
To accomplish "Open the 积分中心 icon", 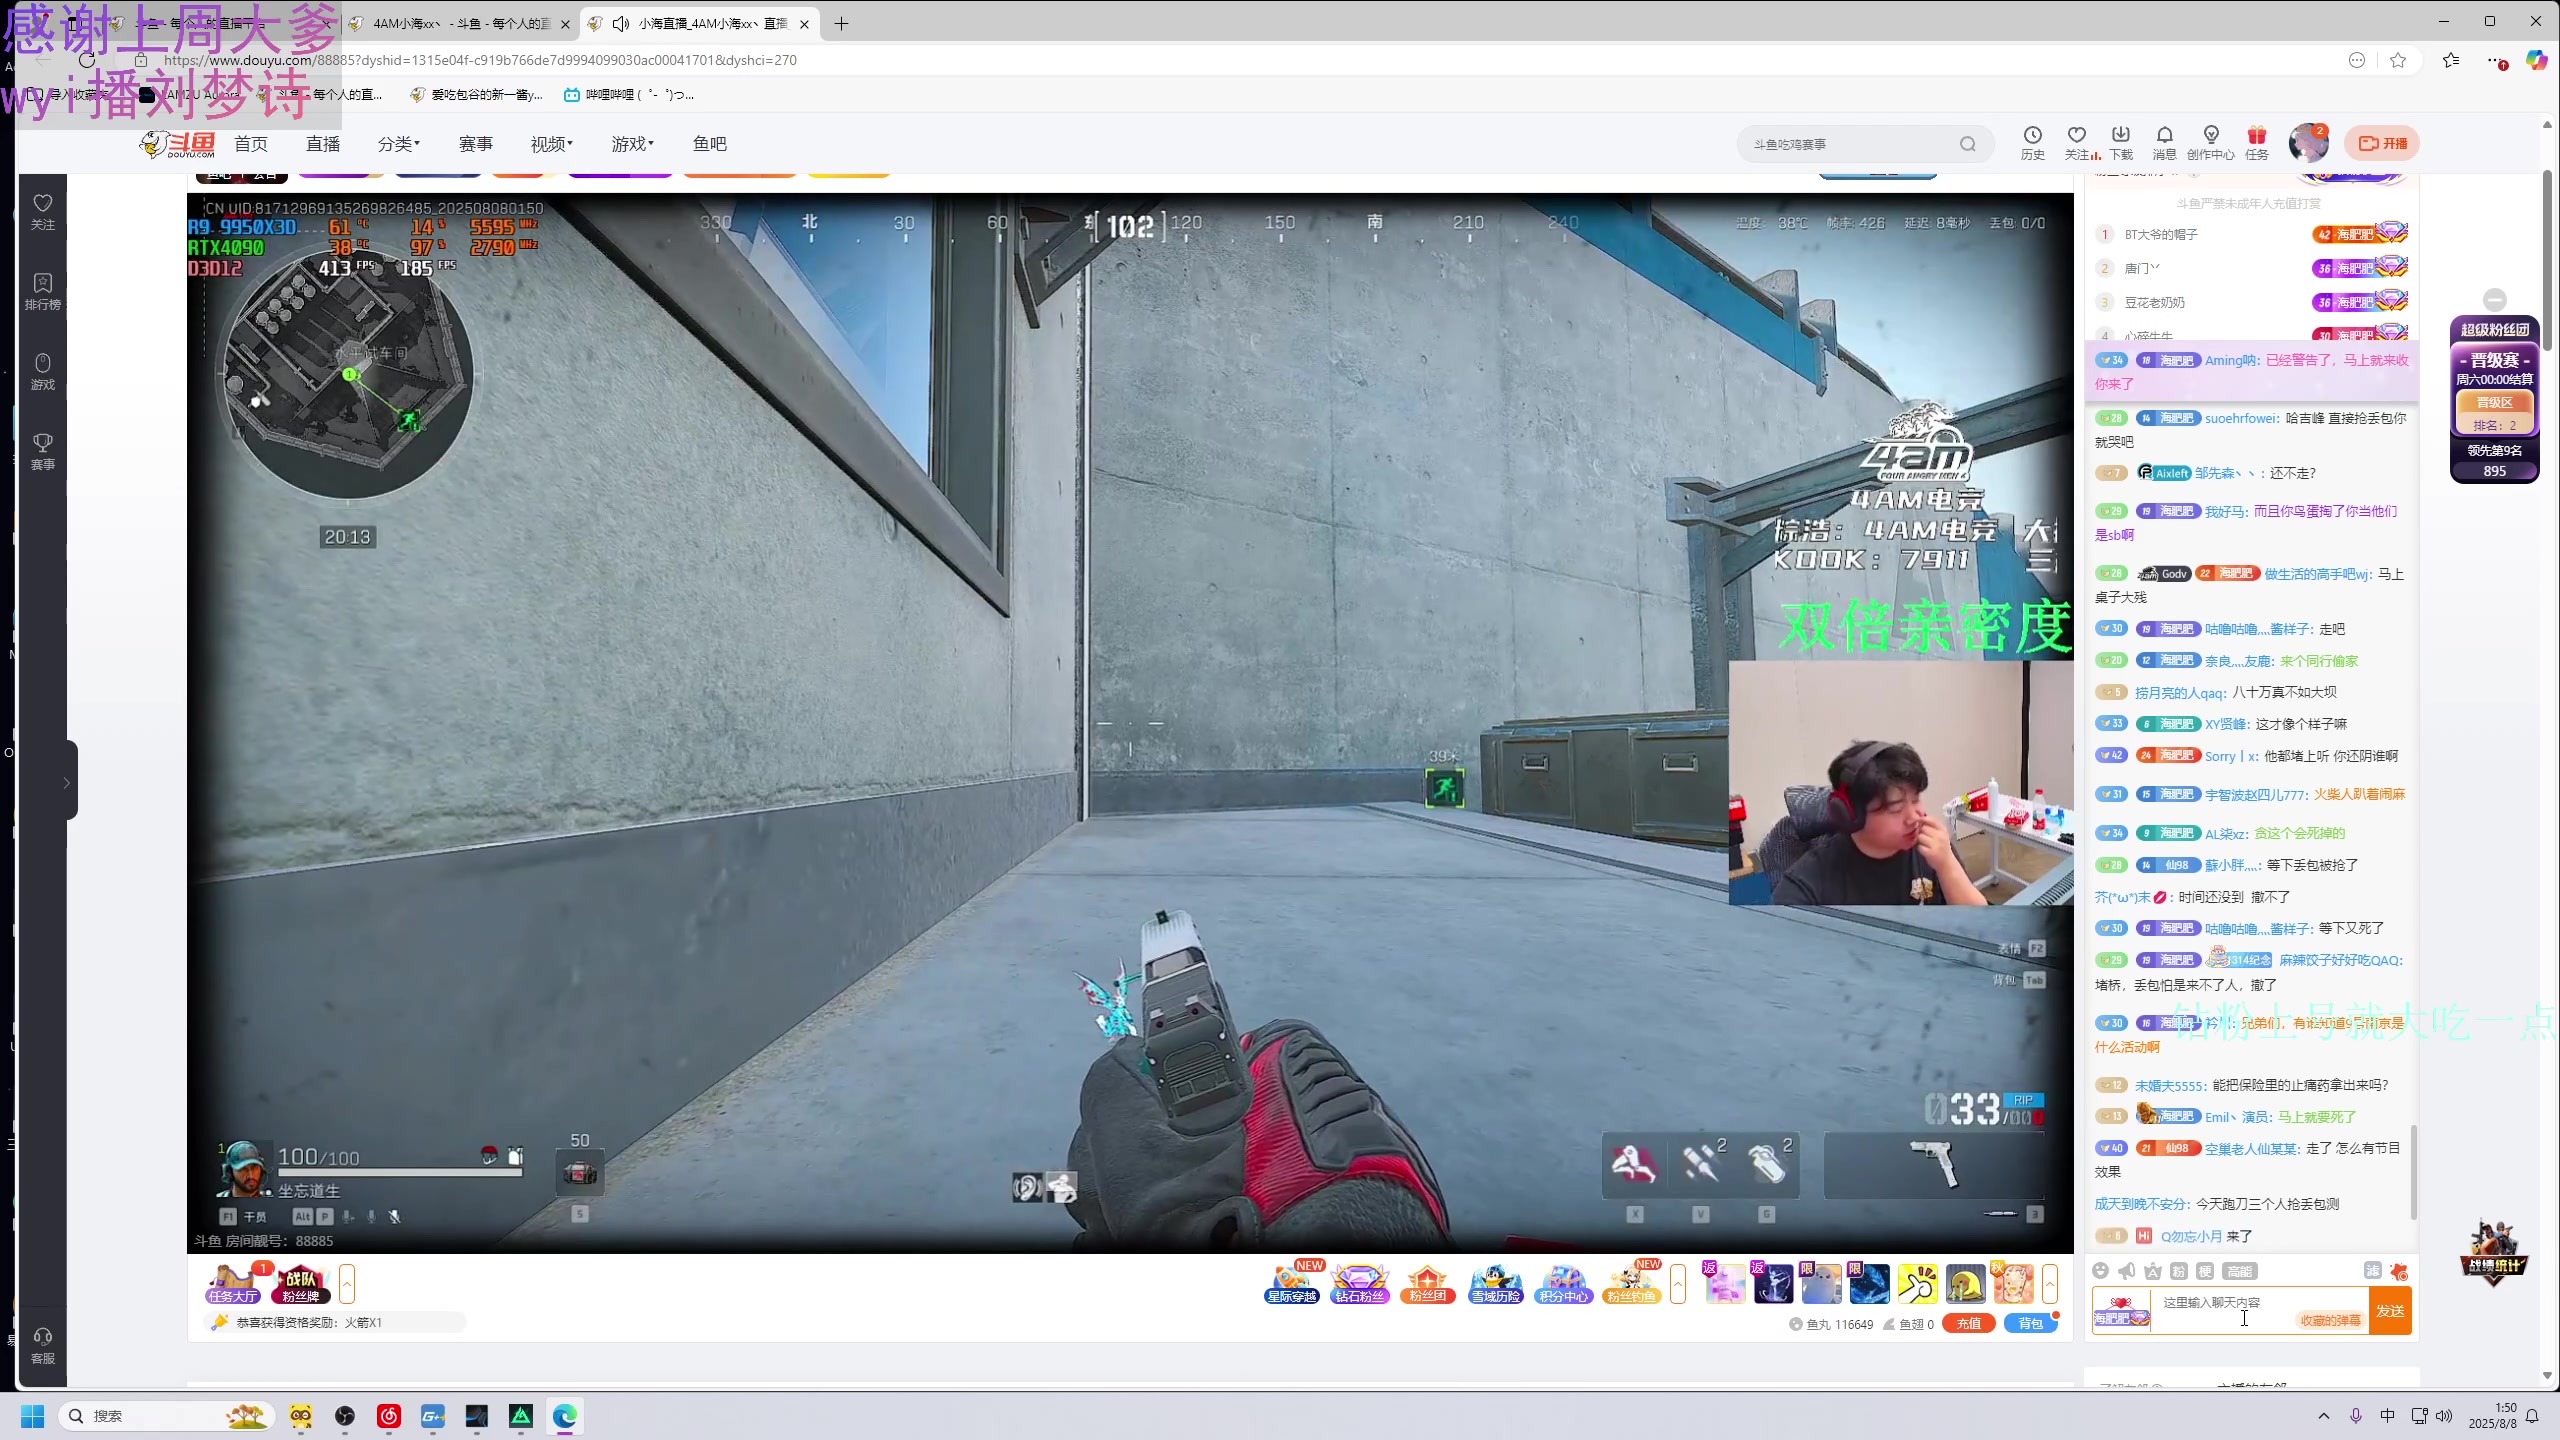I will coord(1564,1284).
